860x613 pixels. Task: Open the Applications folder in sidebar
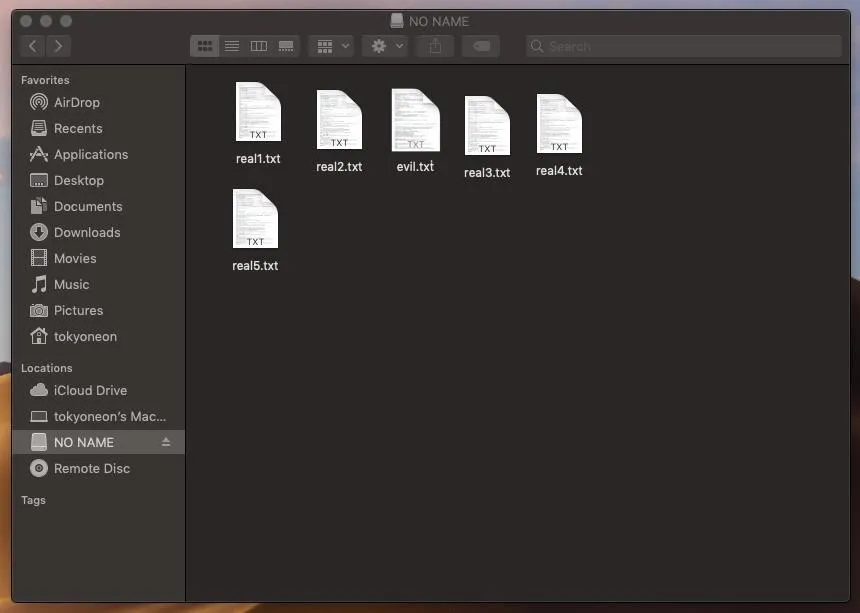coord(99,154)
